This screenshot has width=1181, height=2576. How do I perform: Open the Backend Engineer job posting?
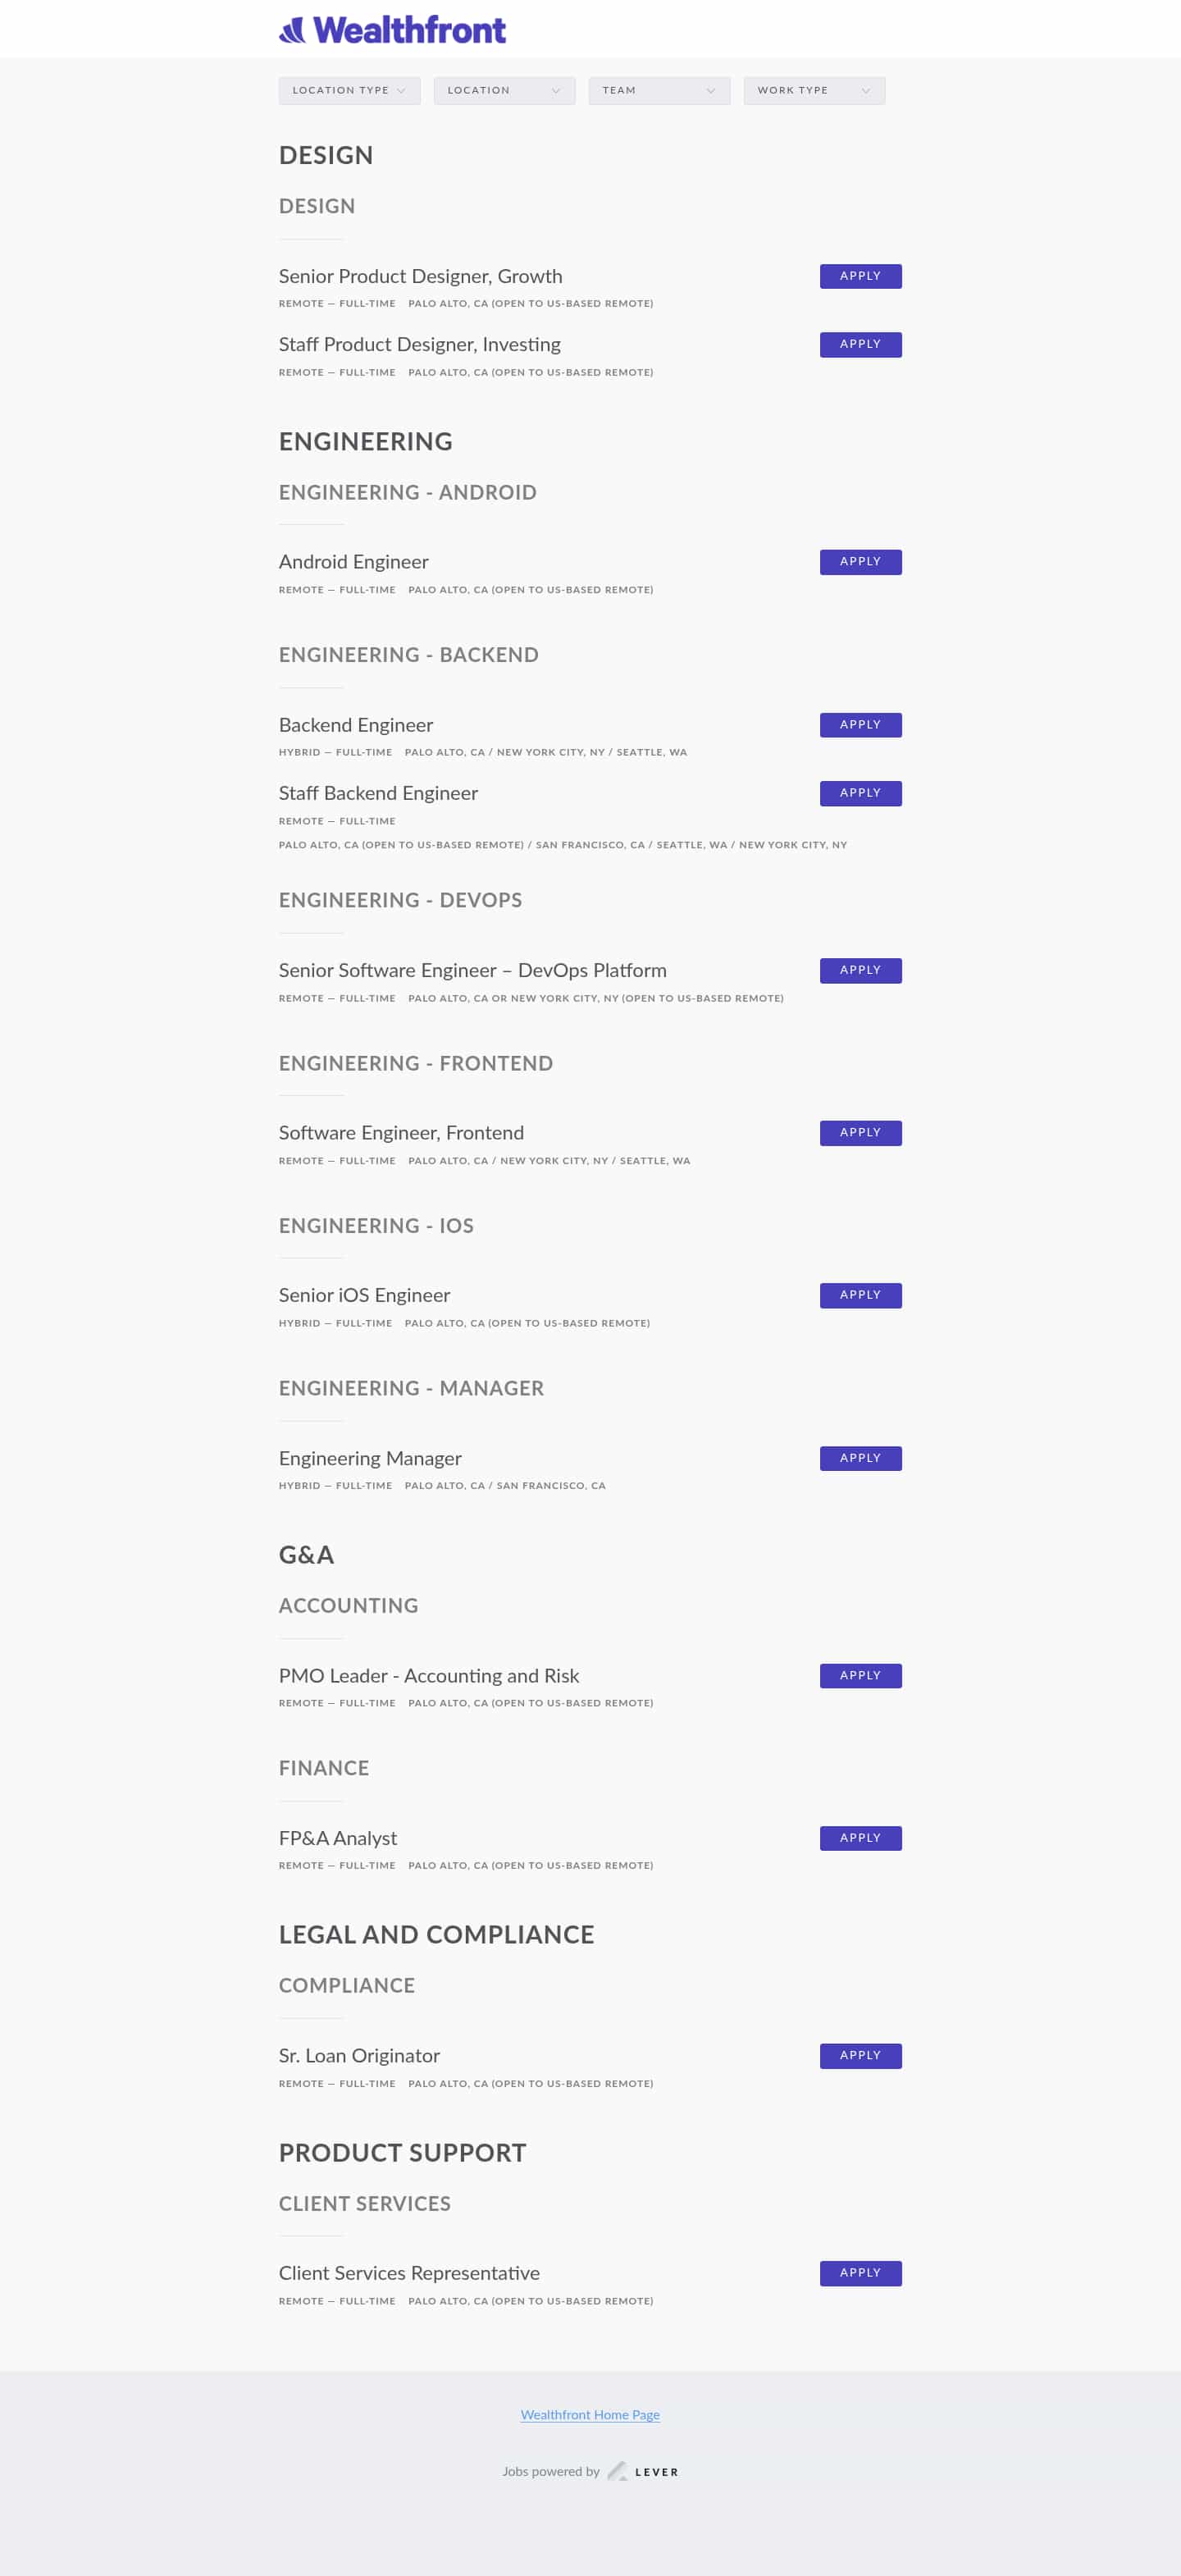click(356, 725)
